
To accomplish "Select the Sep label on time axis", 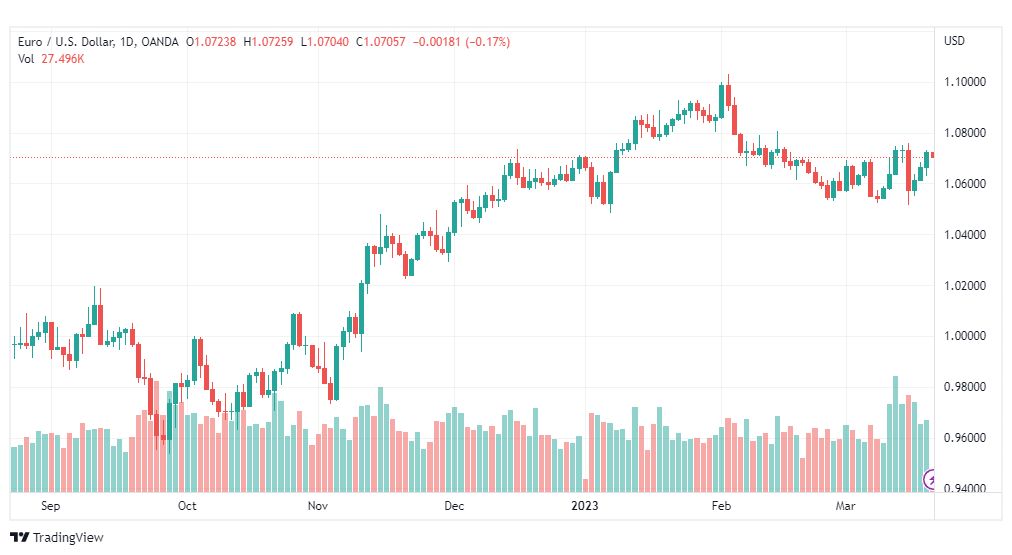I will [50, 505].
